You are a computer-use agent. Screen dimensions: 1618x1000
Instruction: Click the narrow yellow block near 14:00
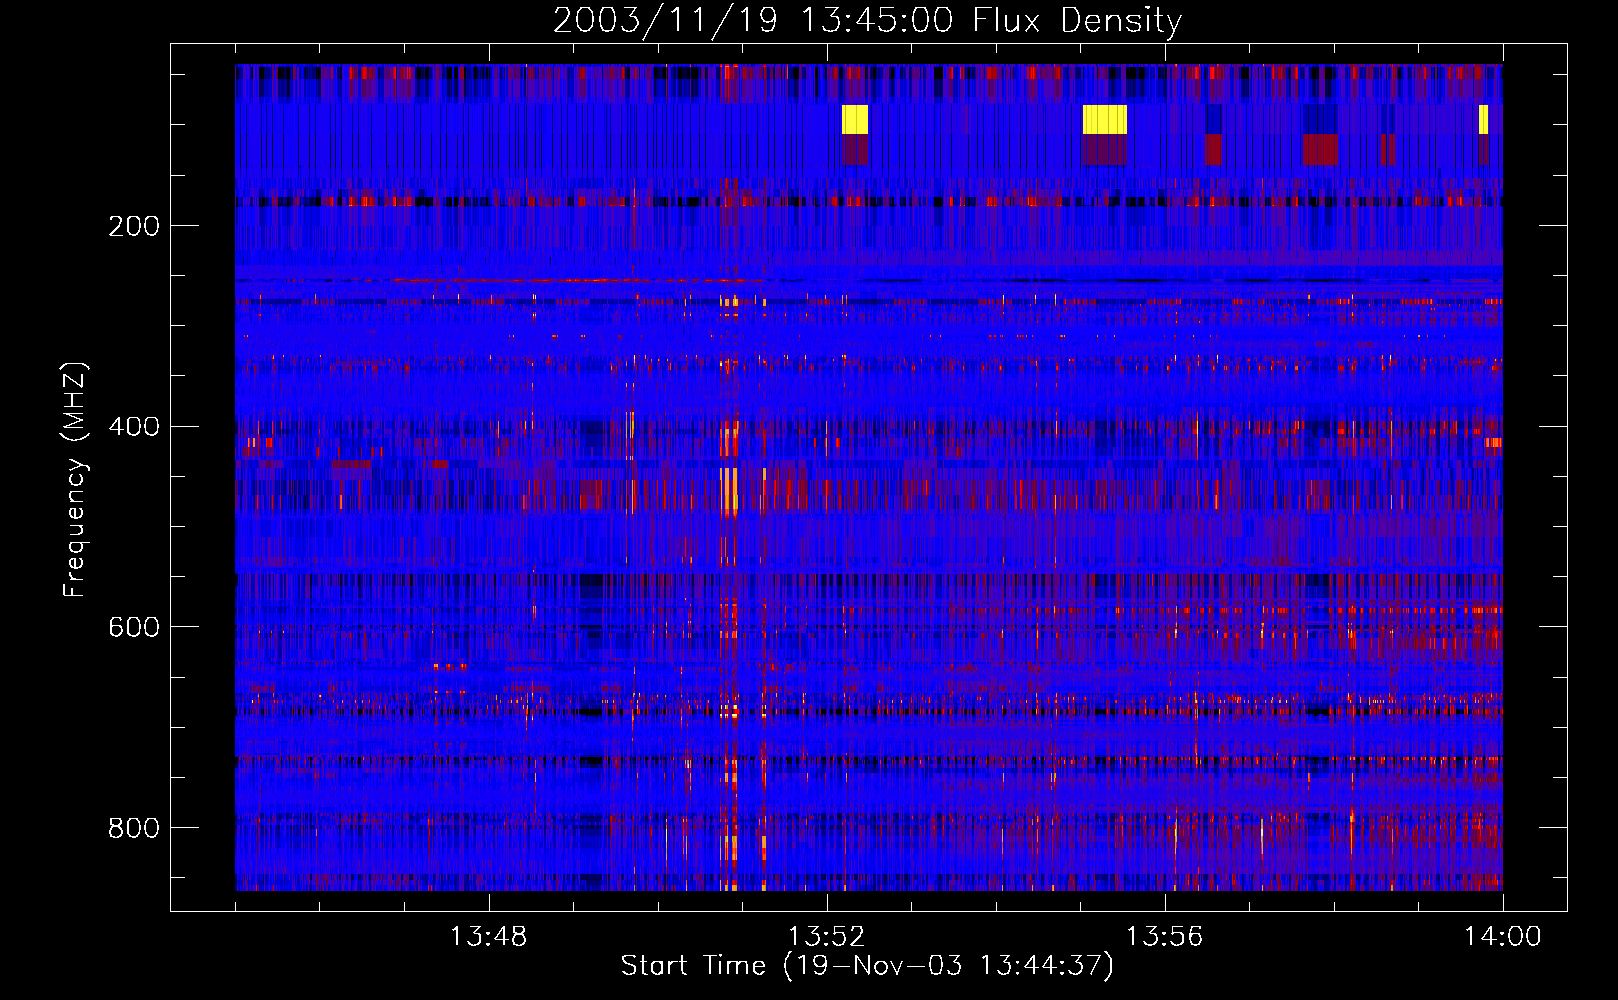pos(1483,119)
